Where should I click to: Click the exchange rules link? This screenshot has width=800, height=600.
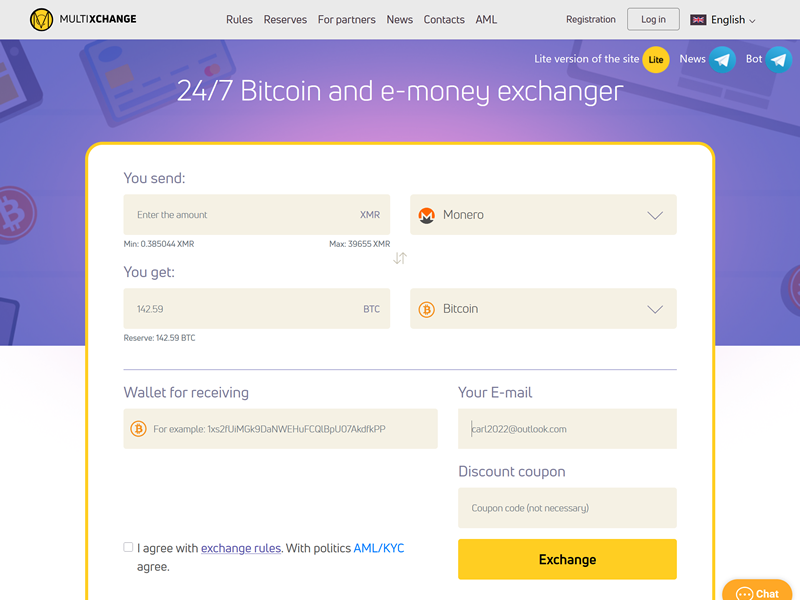[240, 547]
